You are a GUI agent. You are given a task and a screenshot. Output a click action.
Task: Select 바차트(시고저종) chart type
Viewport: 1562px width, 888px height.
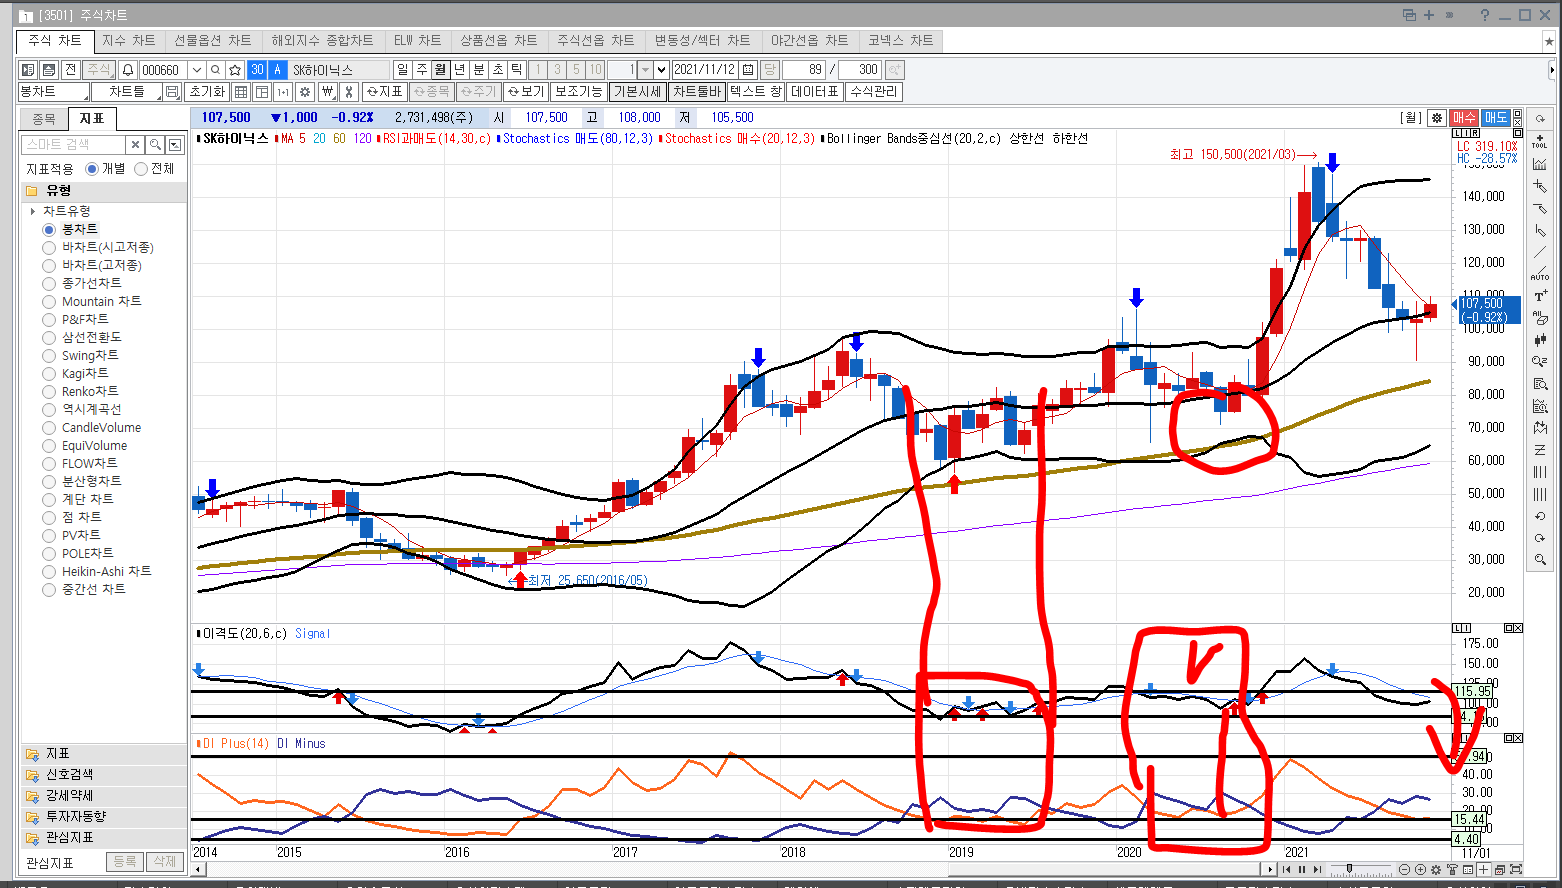click(49, 247)
